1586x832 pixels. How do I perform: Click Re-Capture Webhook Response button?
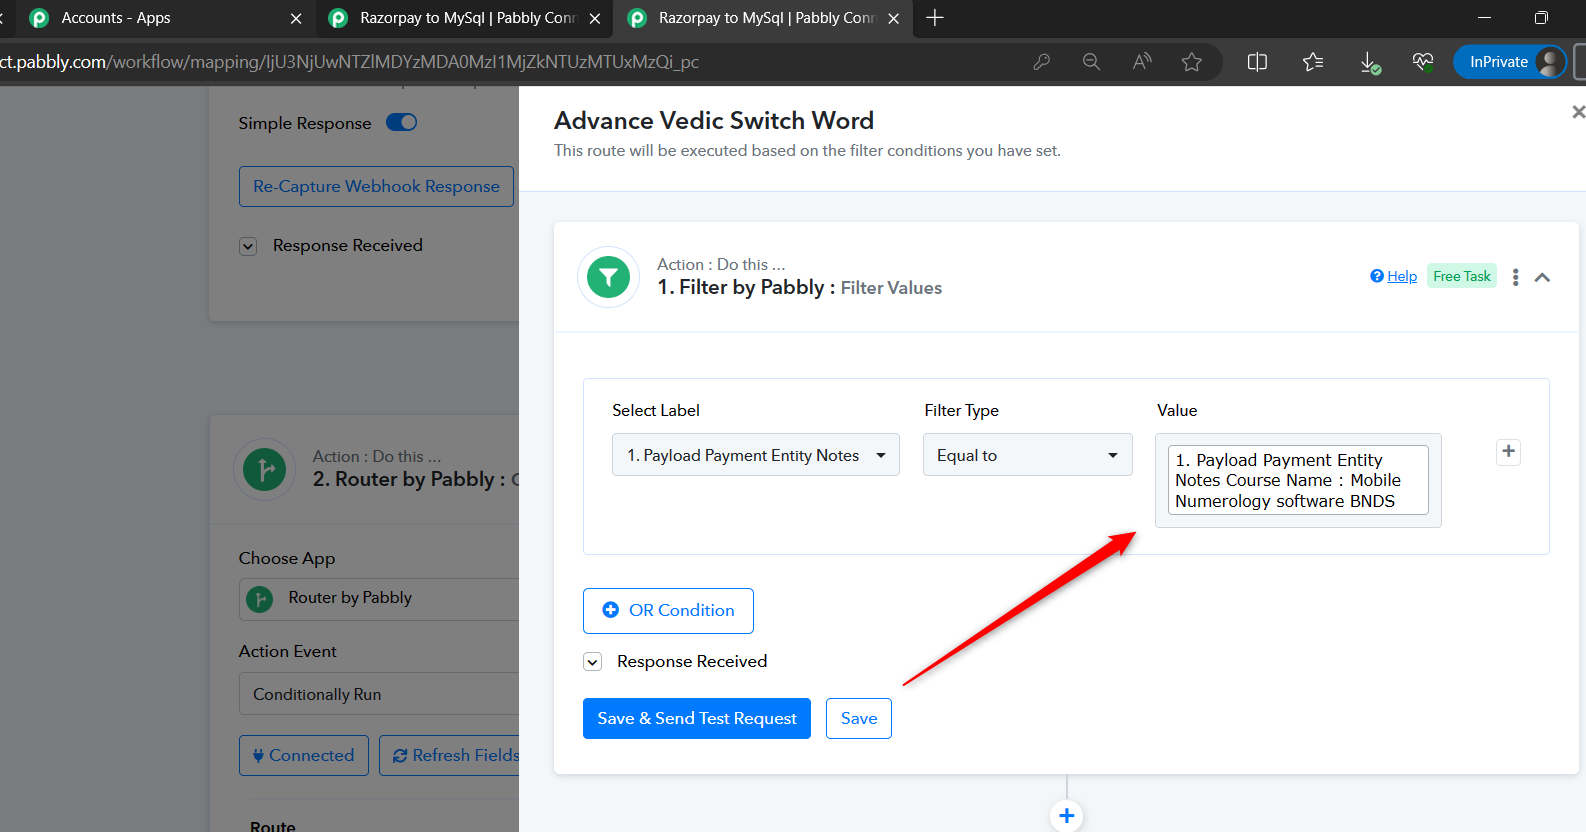[376, 187]
